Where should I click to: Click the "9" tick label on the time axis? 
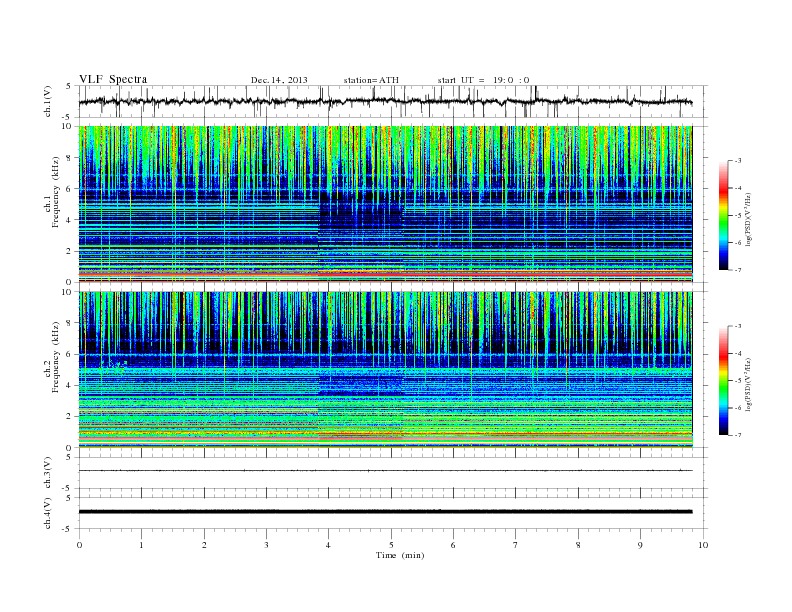[x=640, y=545]
